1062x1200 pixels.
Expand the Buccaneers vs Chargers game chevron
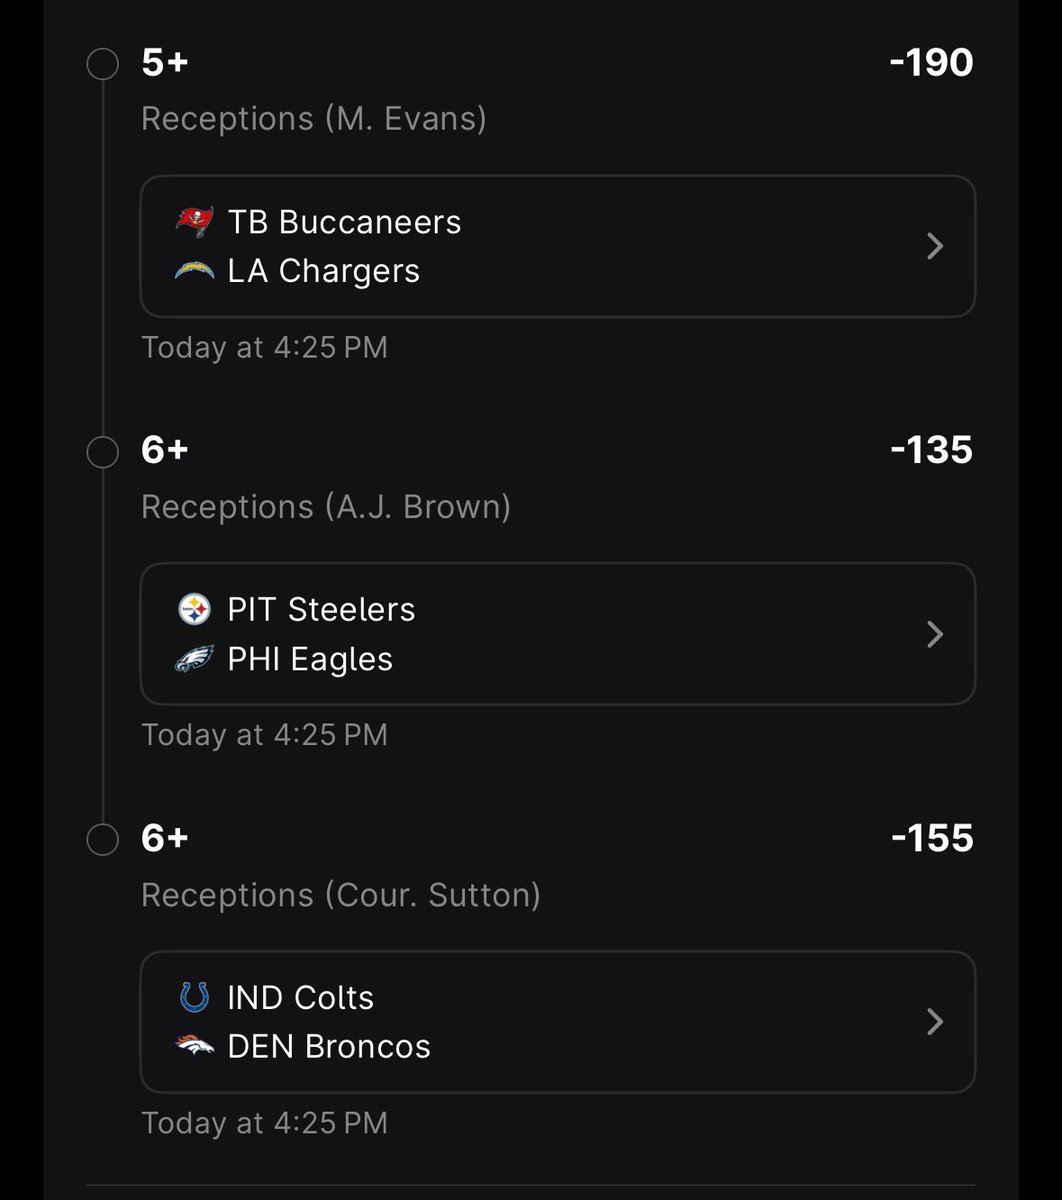tap(935, 246)
